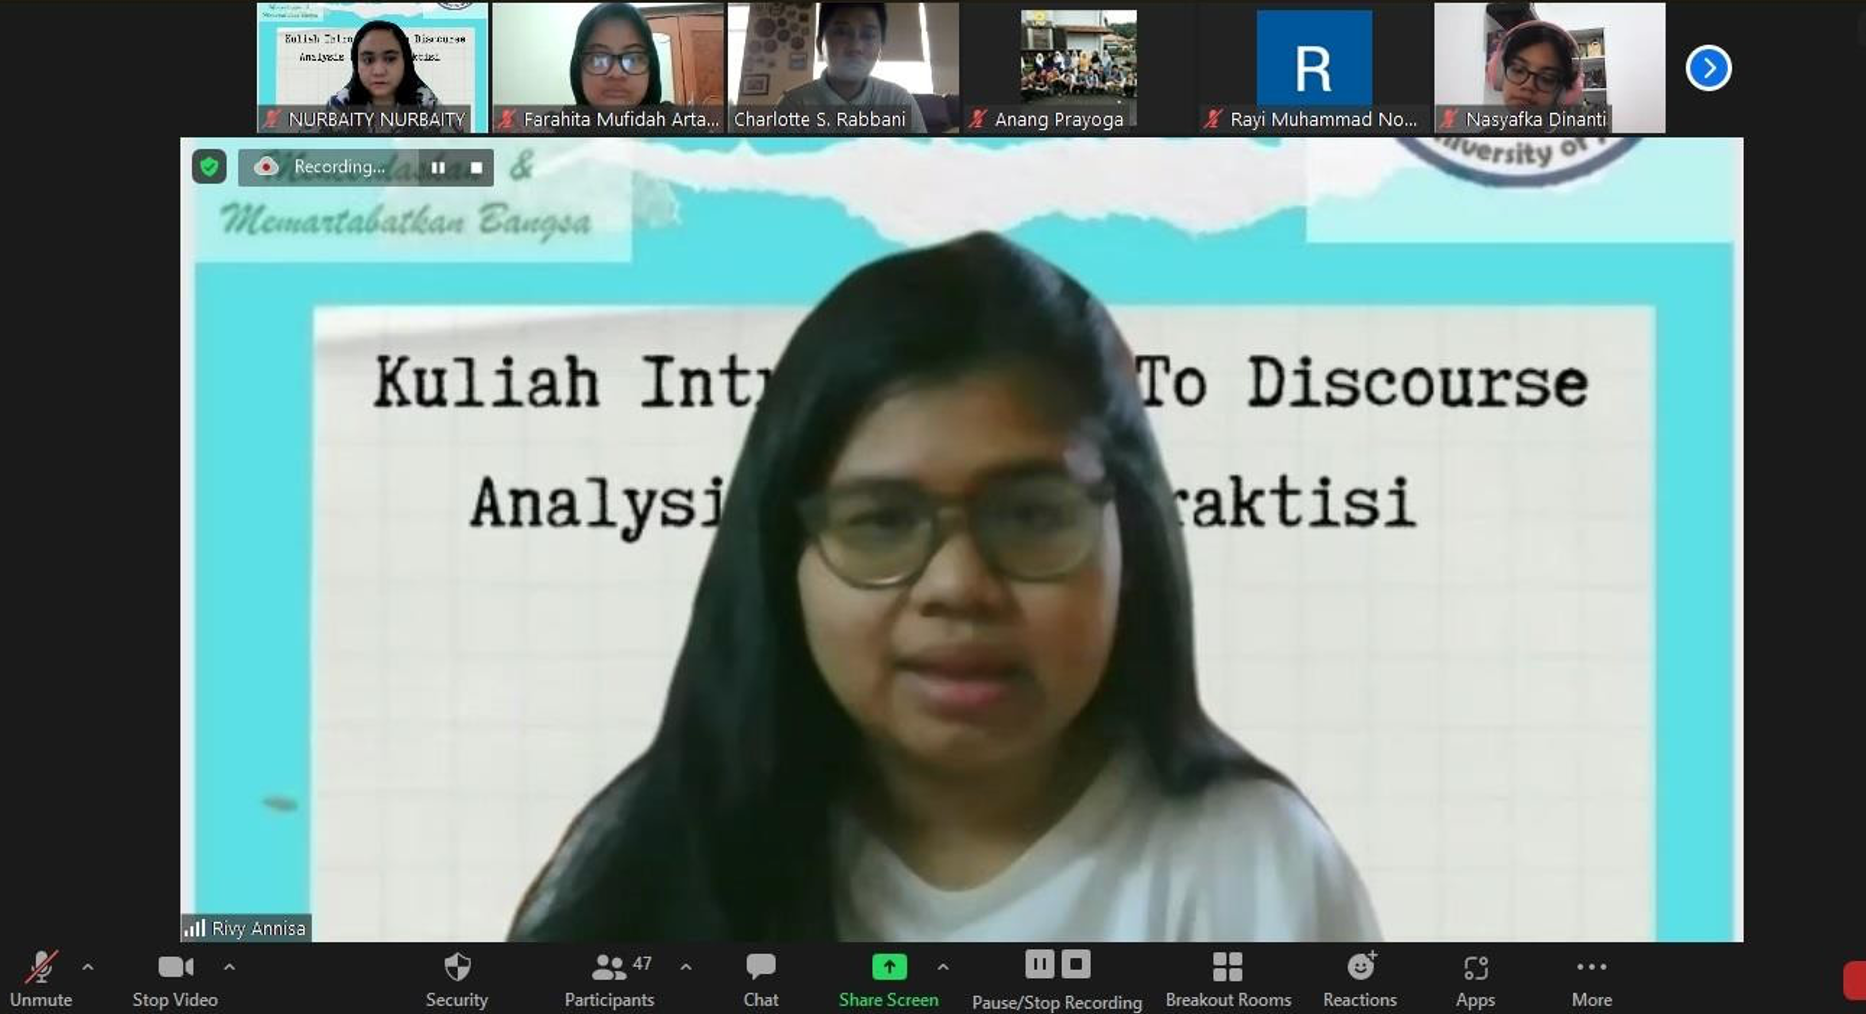The width and height of the screenshot is (1866, 1014).
Task: Expand share options arrow beside Share Screen
Action: (942, 967)
